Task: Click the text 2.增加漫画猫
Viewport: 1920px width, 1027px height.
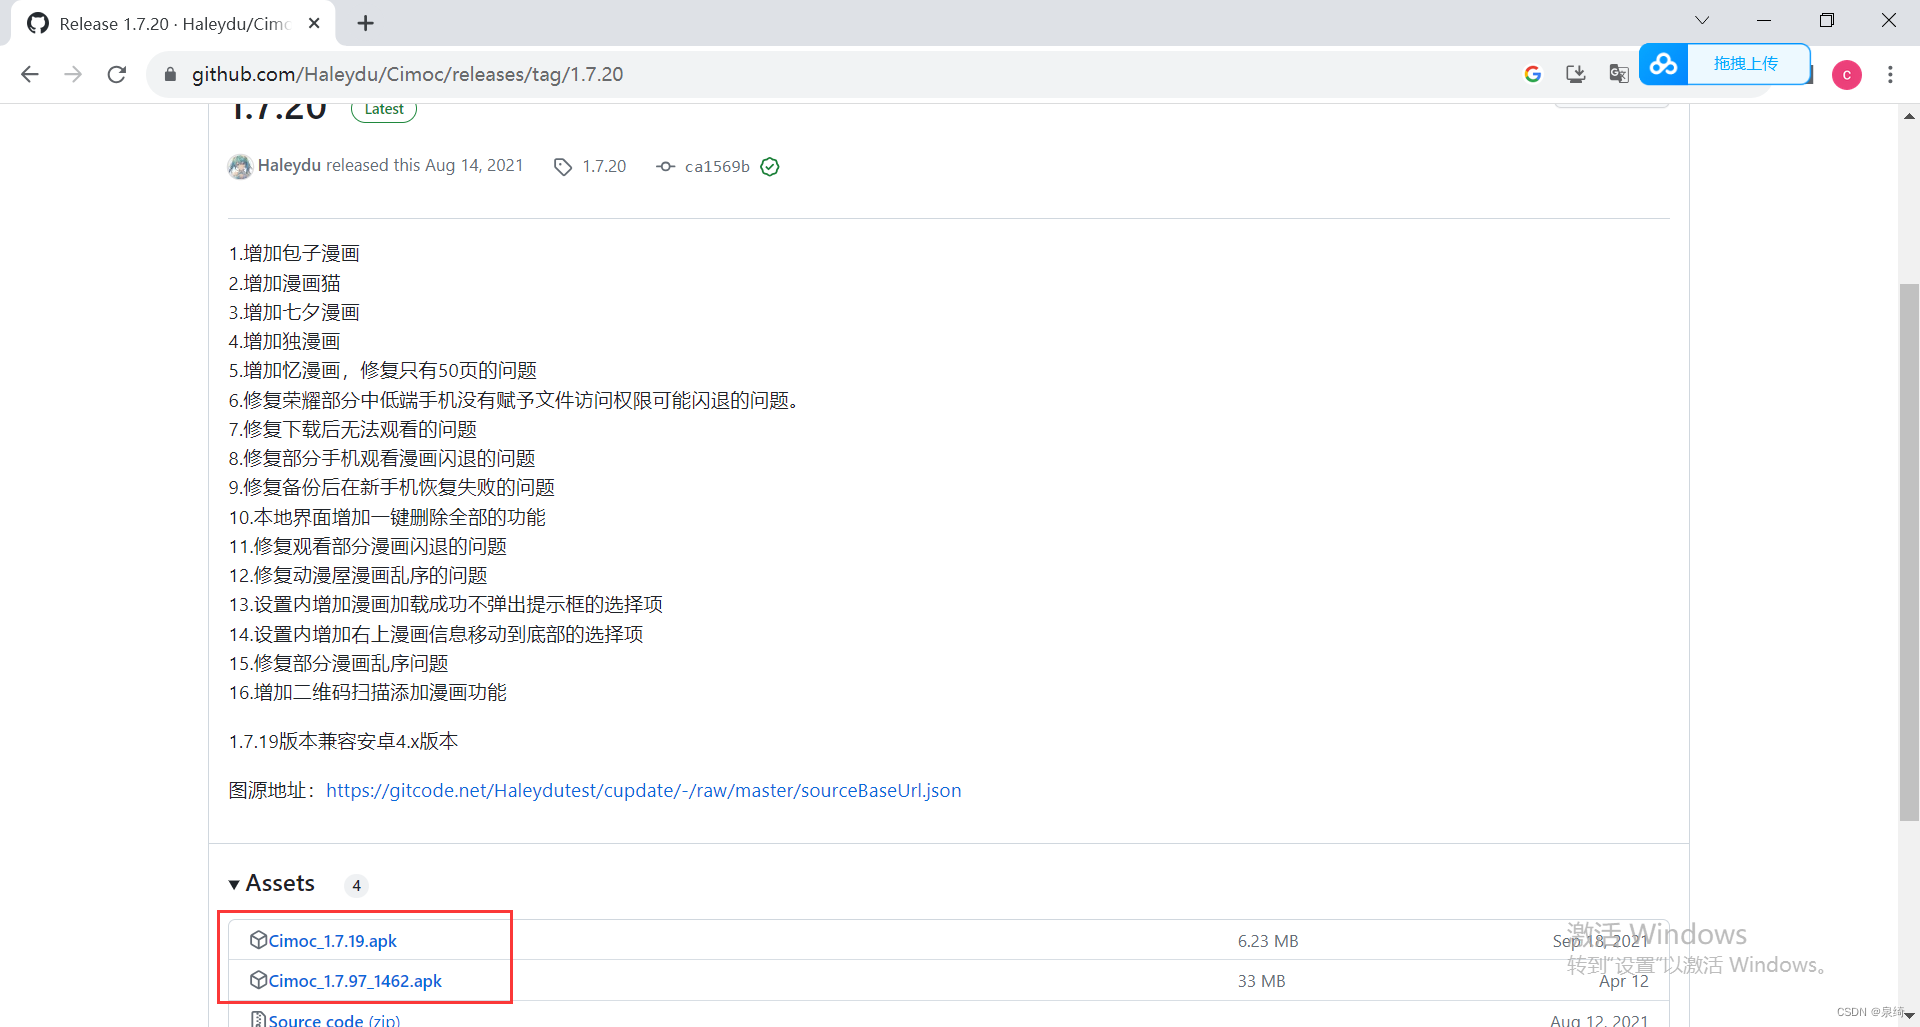Action: 284,284
